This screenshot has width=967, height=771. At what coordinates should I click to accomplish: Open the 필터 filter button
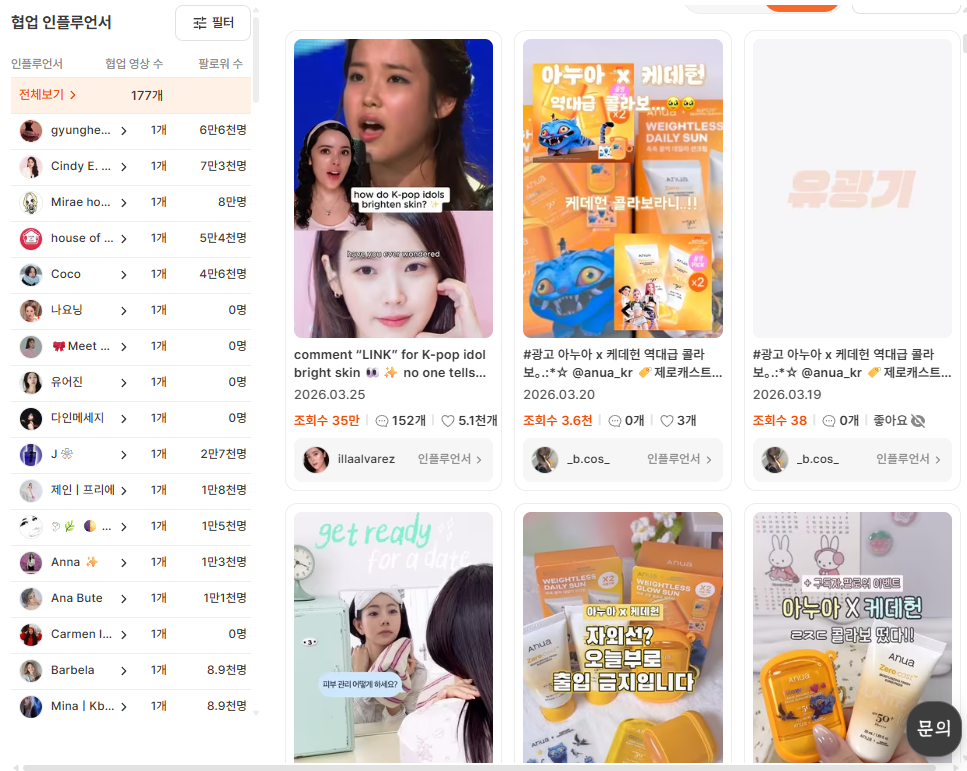point(212,23)
